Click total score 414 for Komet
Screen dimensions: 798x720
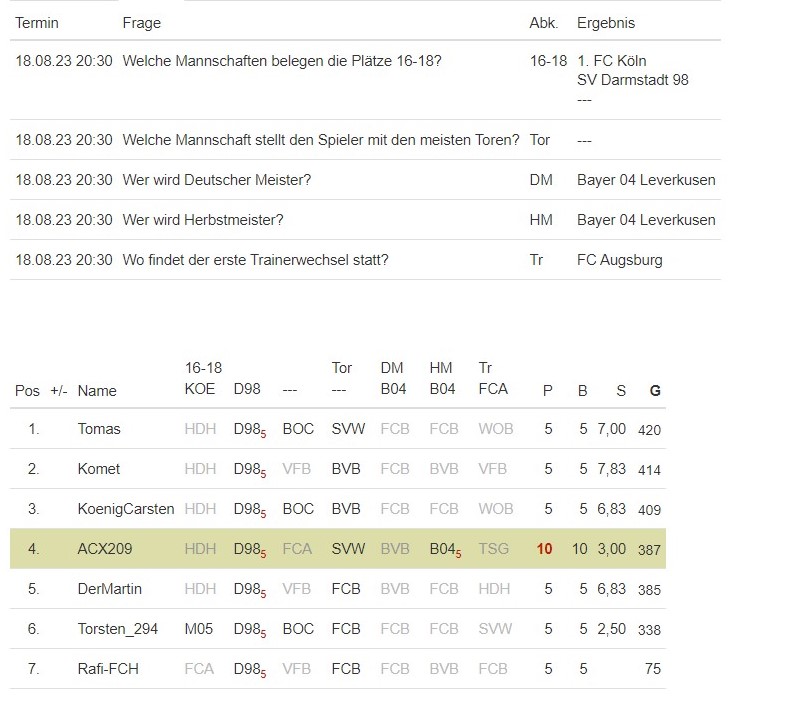[x=649, y=470]
